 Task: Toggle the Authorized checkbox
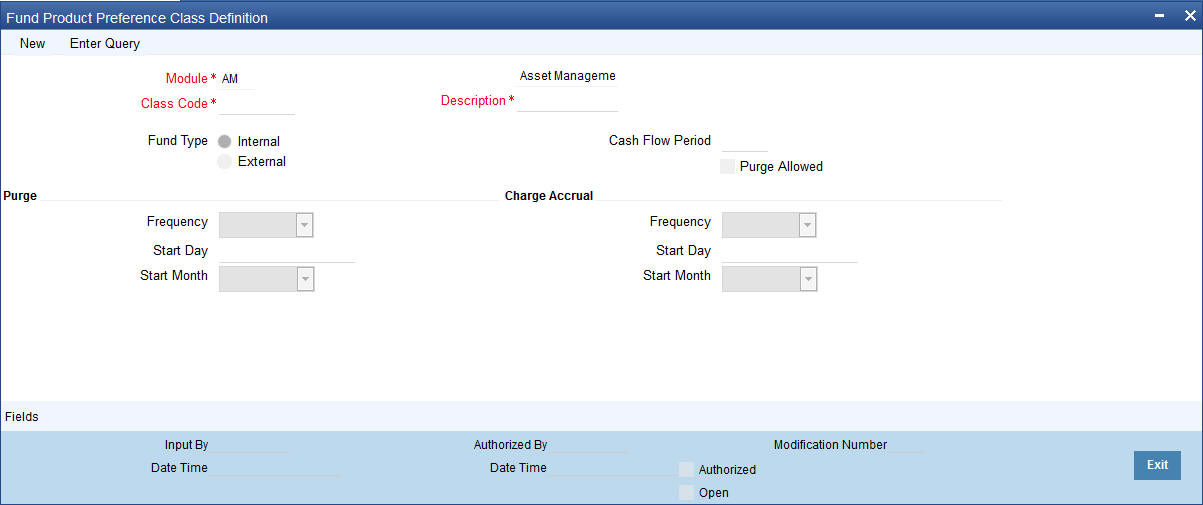(686, 469)
